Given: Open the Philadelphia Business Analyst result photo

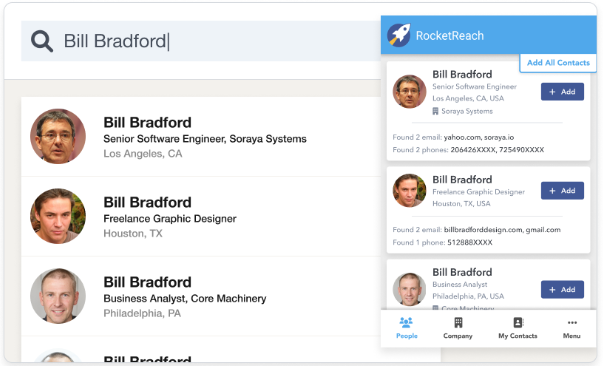Looking at the screenshot, I should (58, 296).
